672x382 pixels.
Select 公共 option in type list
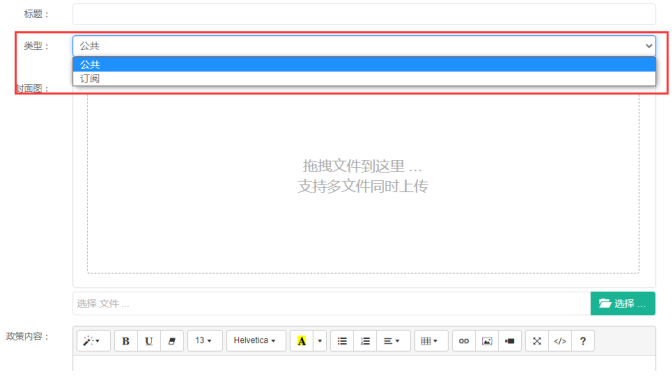364,64
